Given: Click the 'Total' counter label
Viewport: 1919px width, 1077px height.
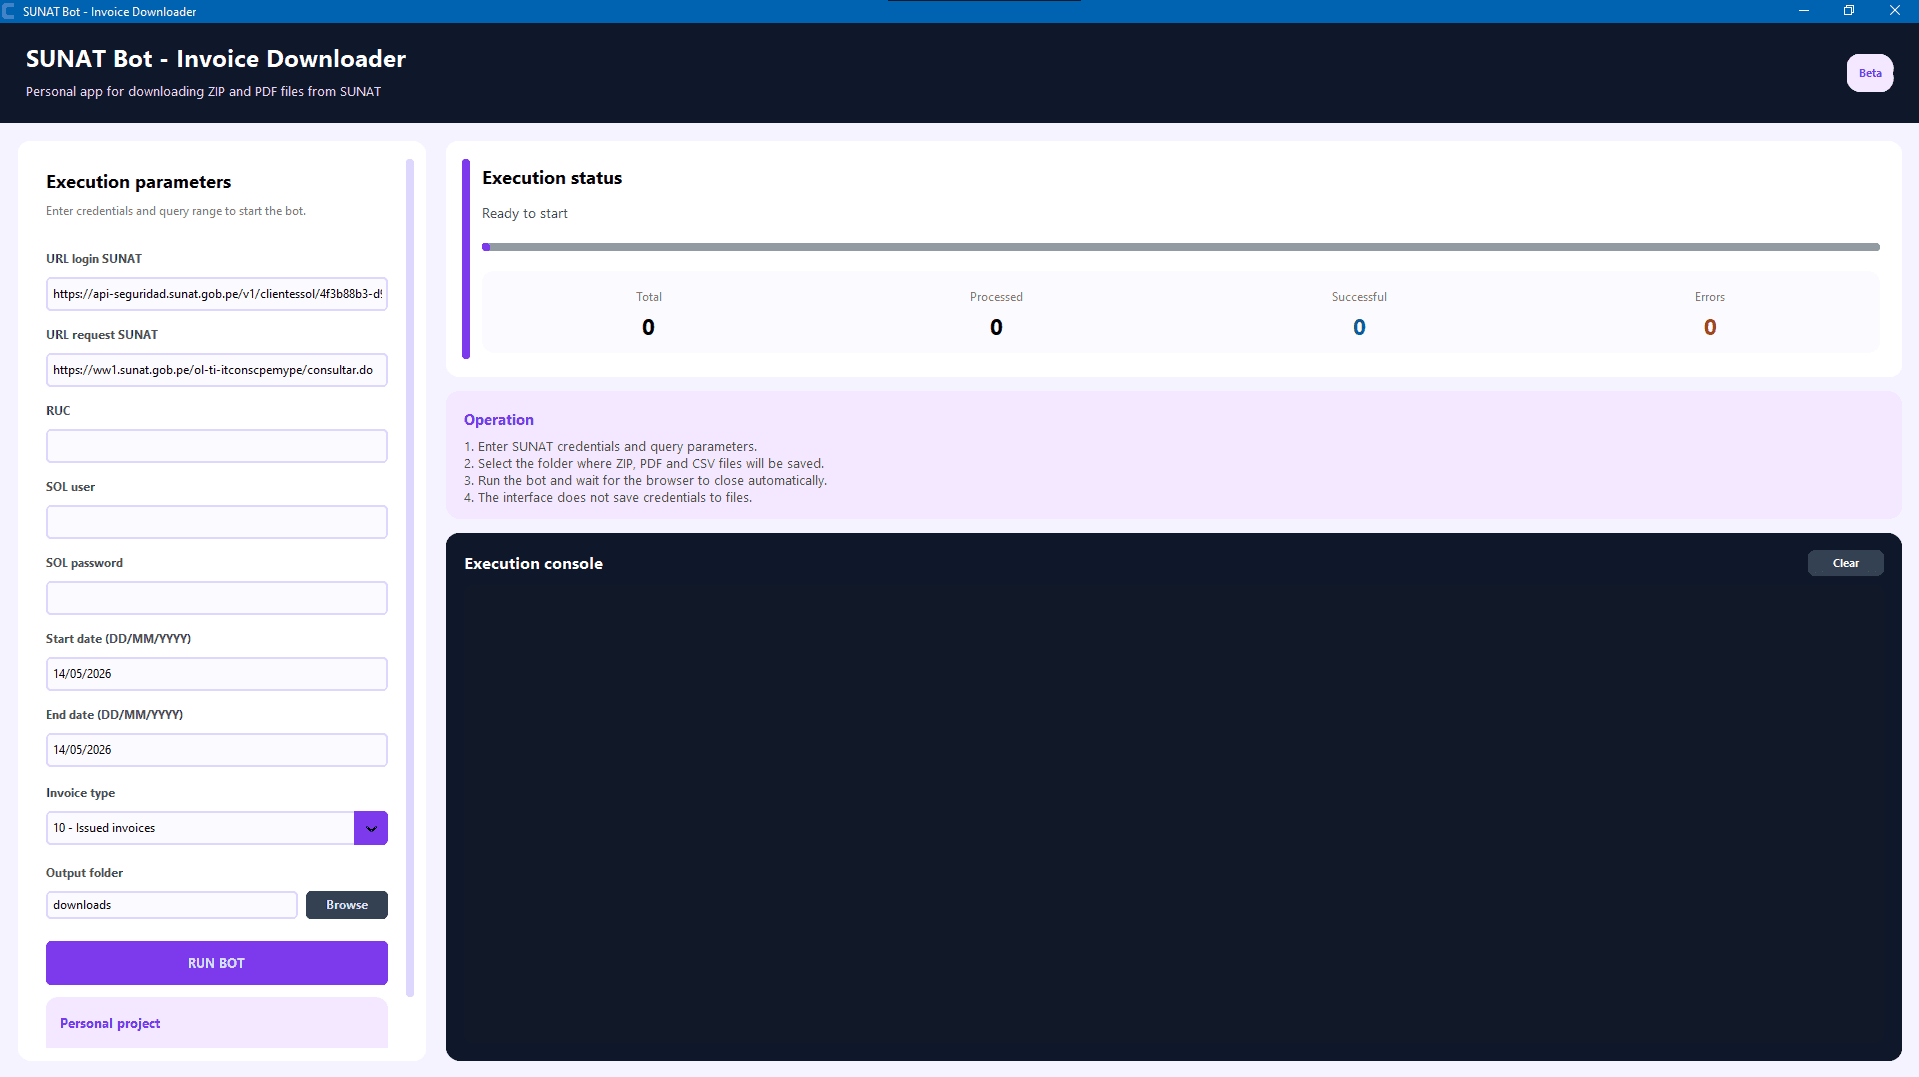Looking at the screenshot, I should tap(648, 297).
